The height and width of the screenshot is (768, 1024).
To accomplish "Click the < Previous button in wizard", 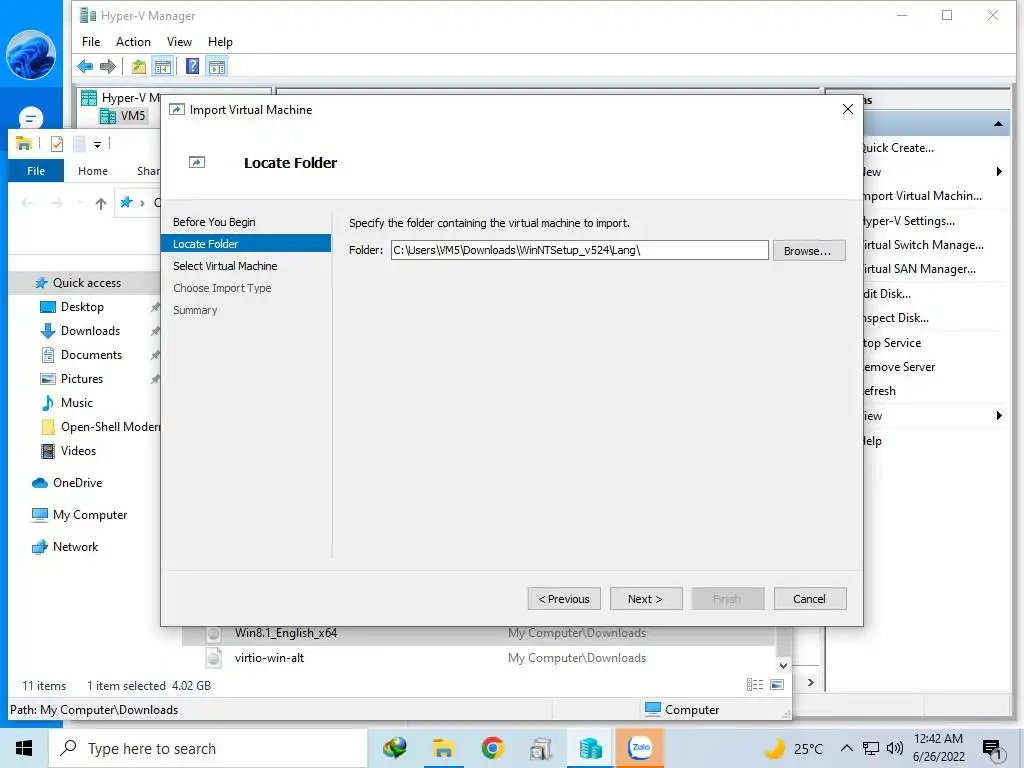I will [x=564, y=599].
